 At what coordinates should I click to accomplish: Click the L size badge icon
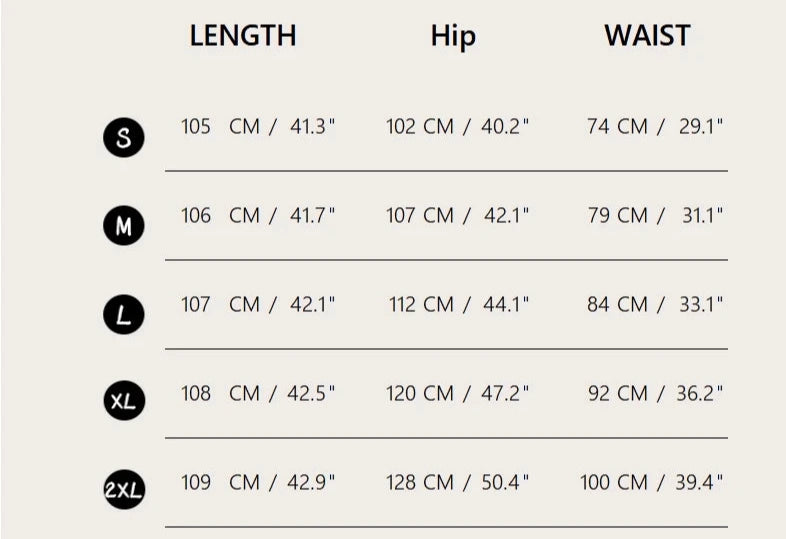(x=124, y=316)
